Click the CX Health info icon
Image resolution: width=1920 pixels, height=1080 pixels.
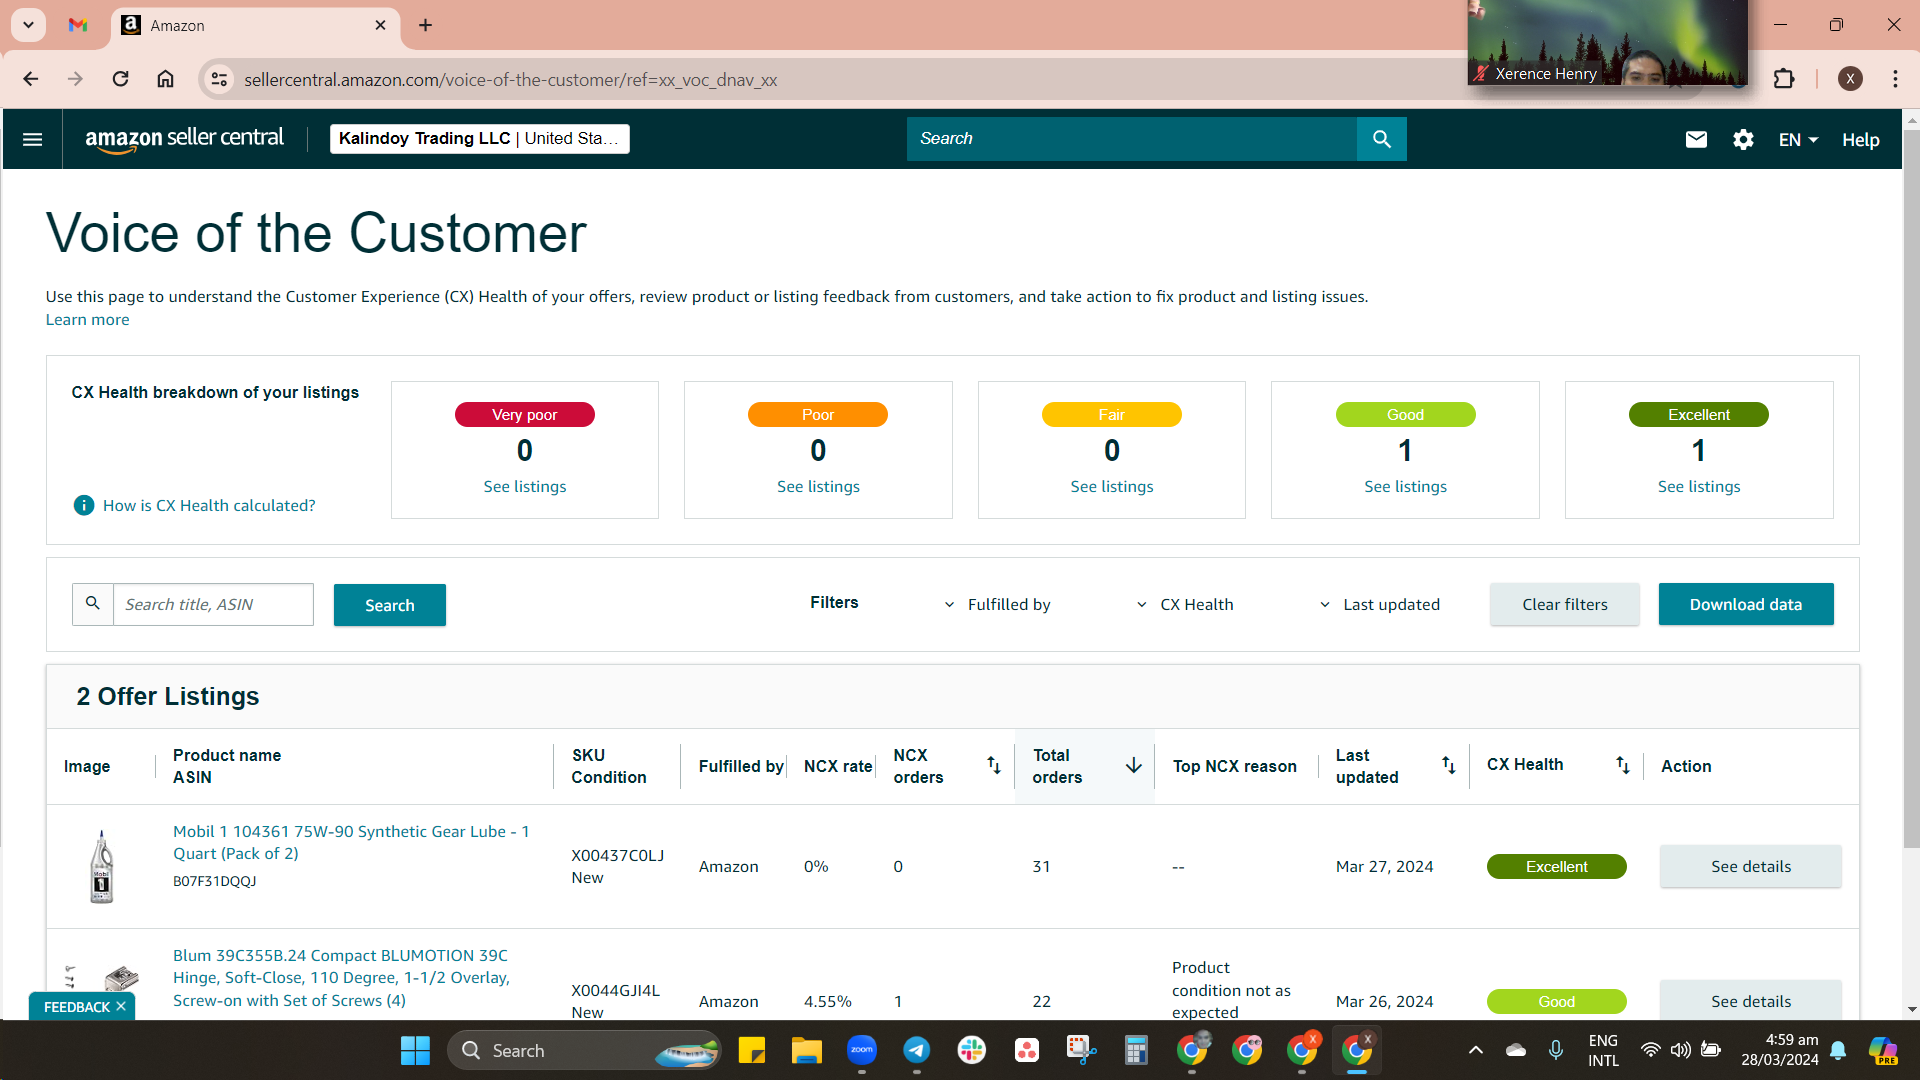click(84, 505)
